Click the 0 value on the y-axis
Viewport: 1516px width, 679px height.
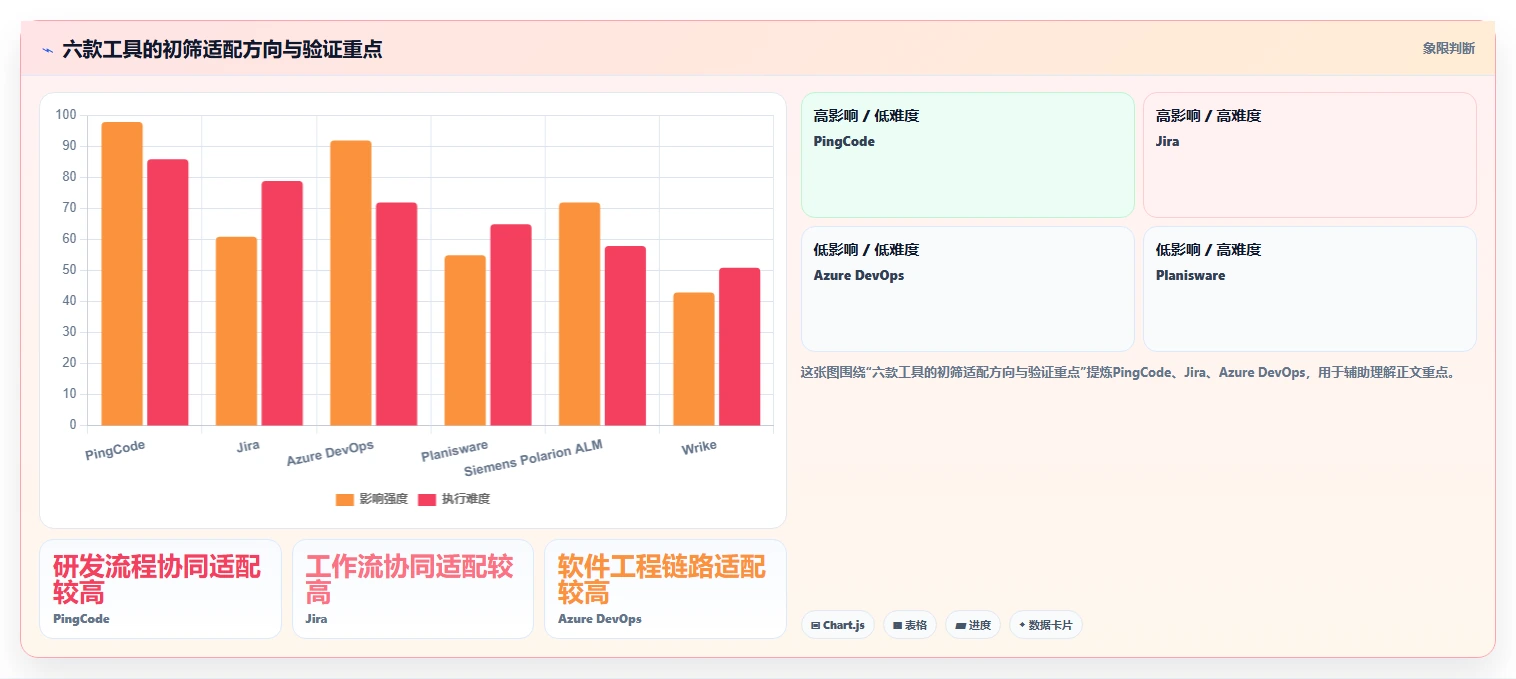tap(72, 425)
